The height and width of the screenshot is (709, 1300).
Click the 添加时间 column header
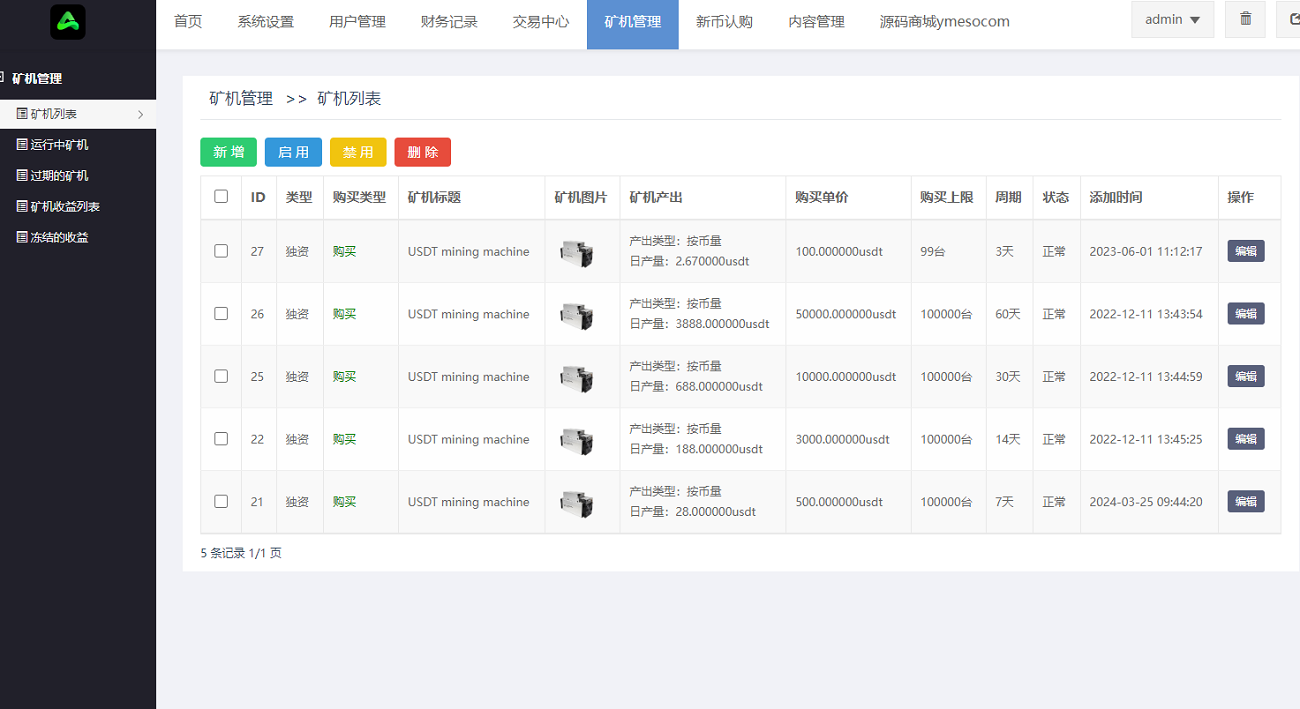point(1116,198)
